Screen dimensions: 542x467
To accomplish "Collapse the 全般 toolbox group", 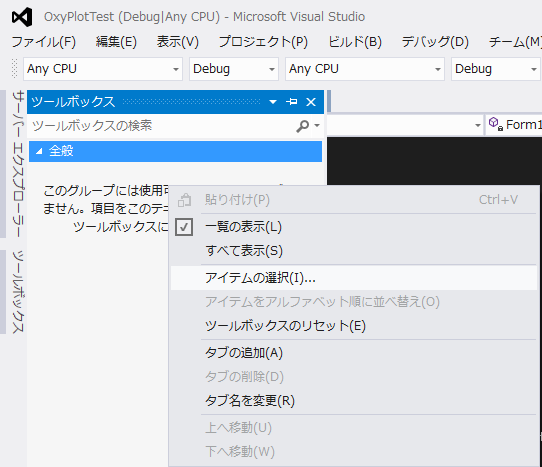I will 39,151.
